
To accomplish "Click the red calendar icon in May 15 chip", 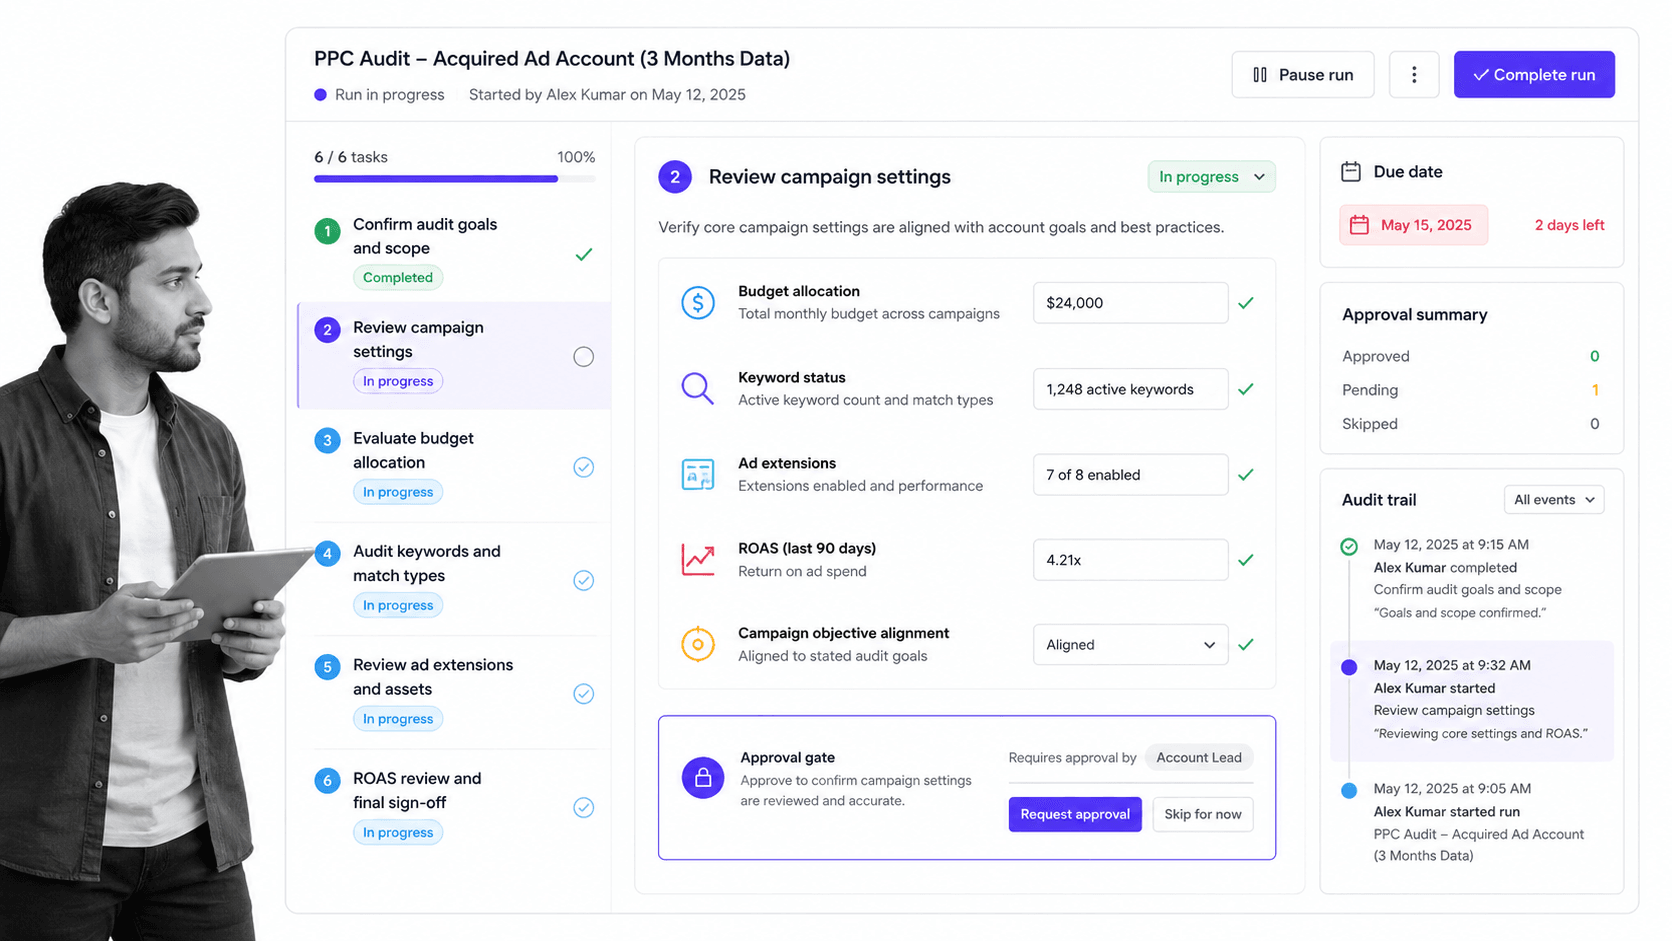I will [x=1359, y=225].
